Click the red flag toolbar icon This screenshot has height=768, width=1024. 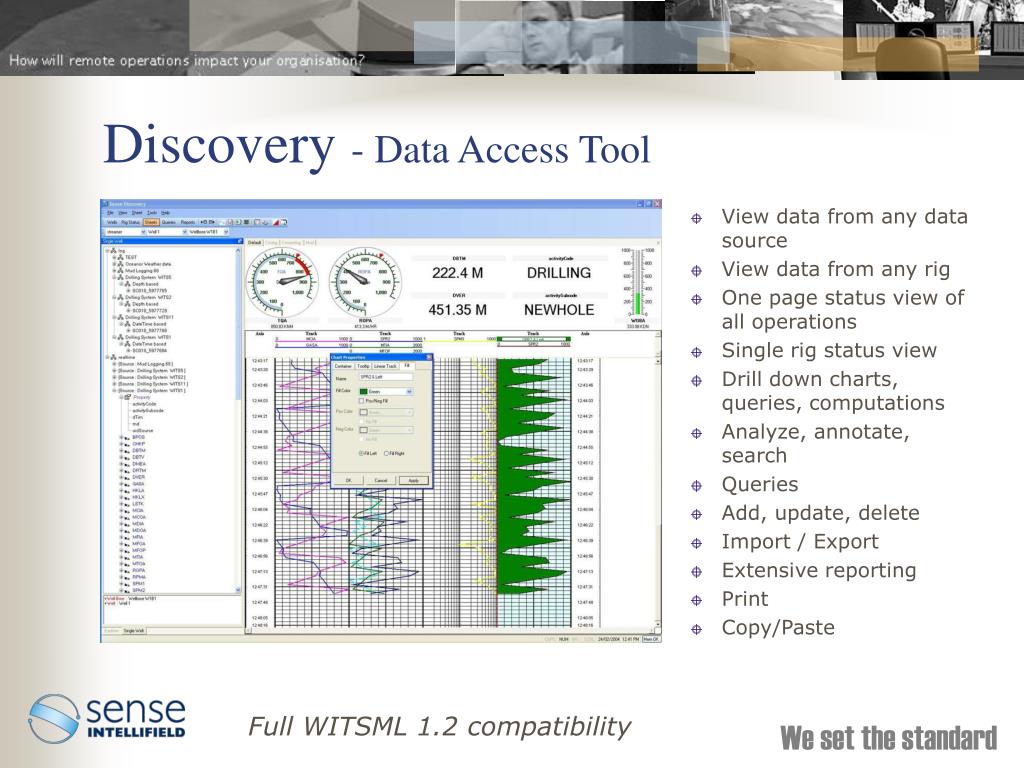click(x=276, y=222)
